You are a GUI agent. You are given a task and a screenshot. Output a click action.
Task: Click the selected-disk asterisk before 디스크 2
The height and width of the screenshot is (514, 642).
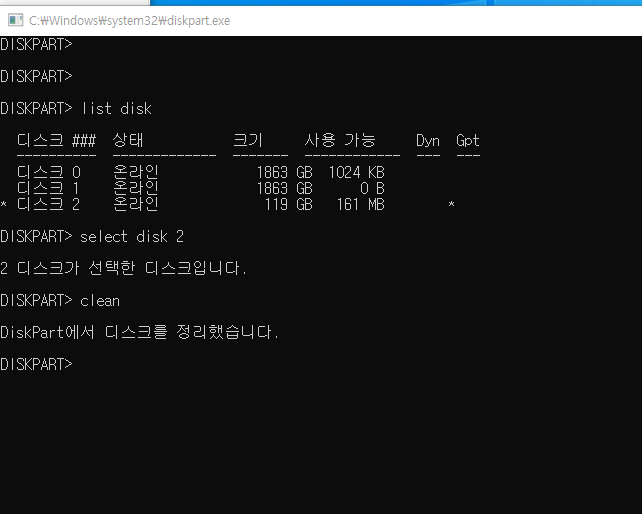click(x=4, y=204)
